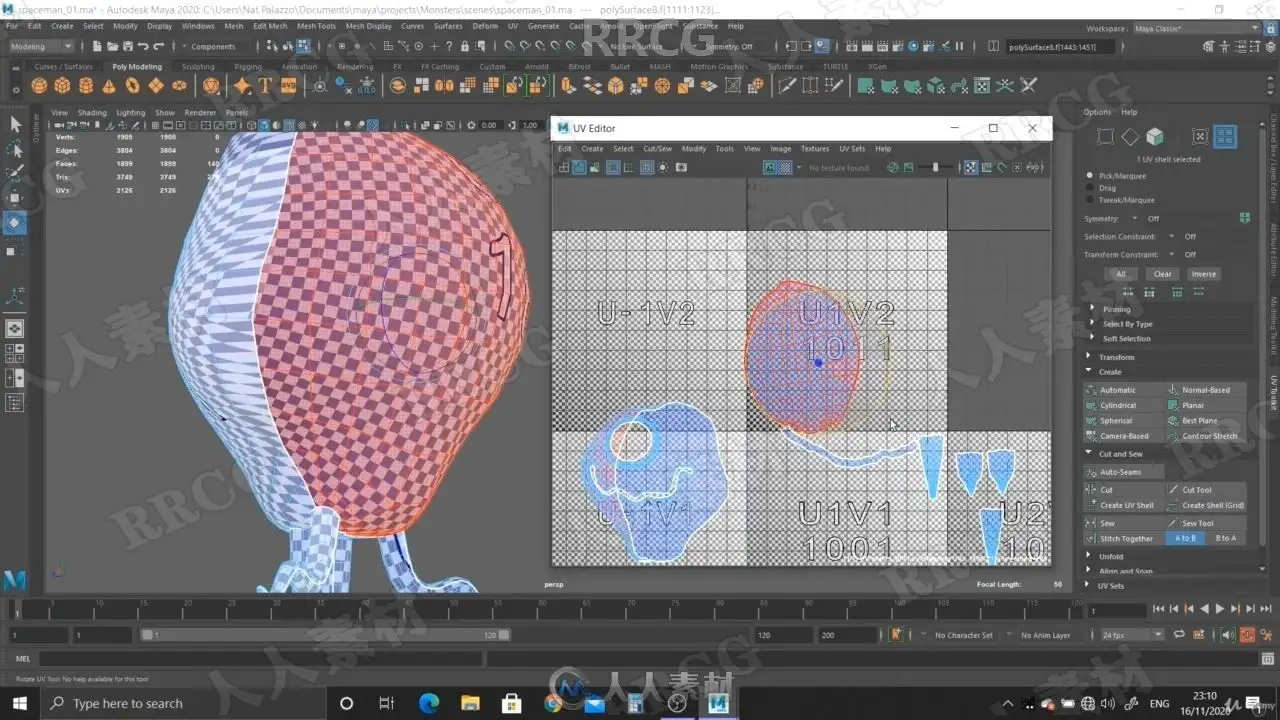Click the Create UV Shell button
The height and width of the screenshot is (720, 1280).
point(1124,505)
